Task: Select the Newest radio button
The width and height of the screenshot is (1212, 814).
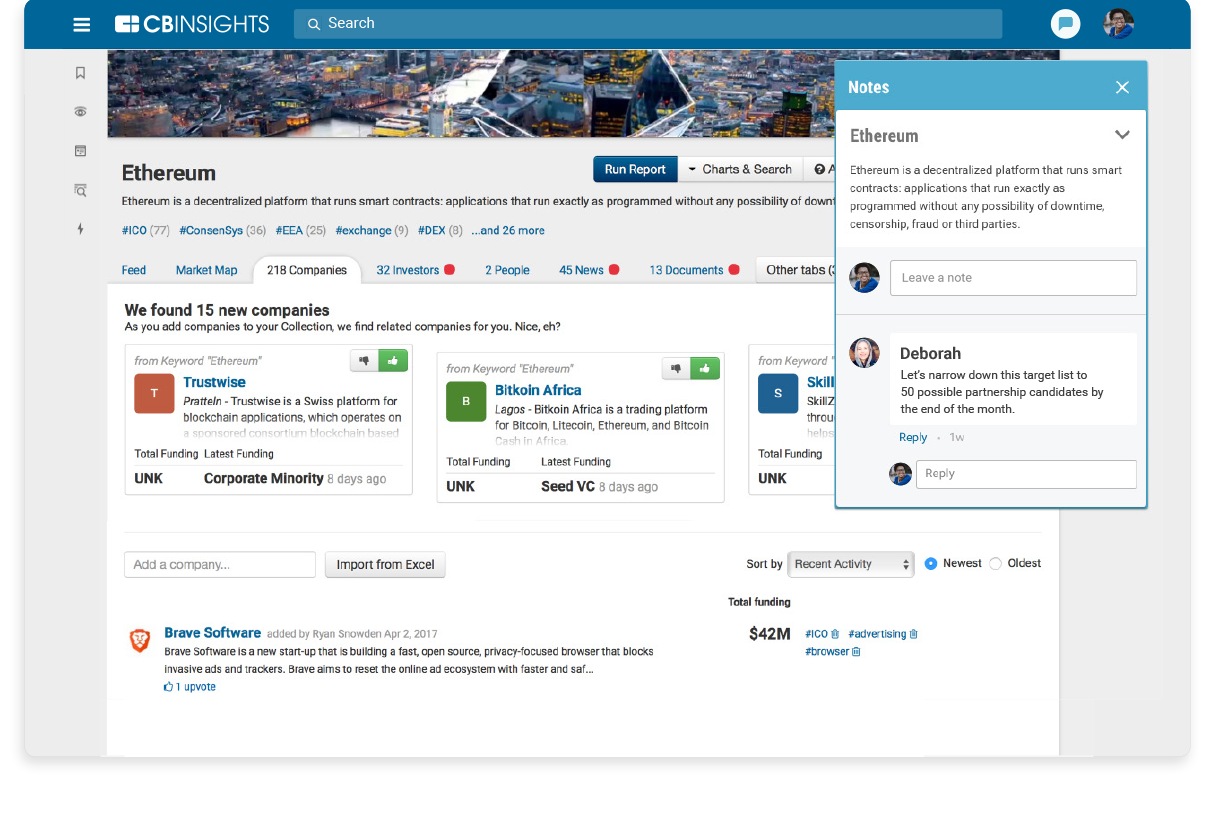Action: tap(931, 564)
